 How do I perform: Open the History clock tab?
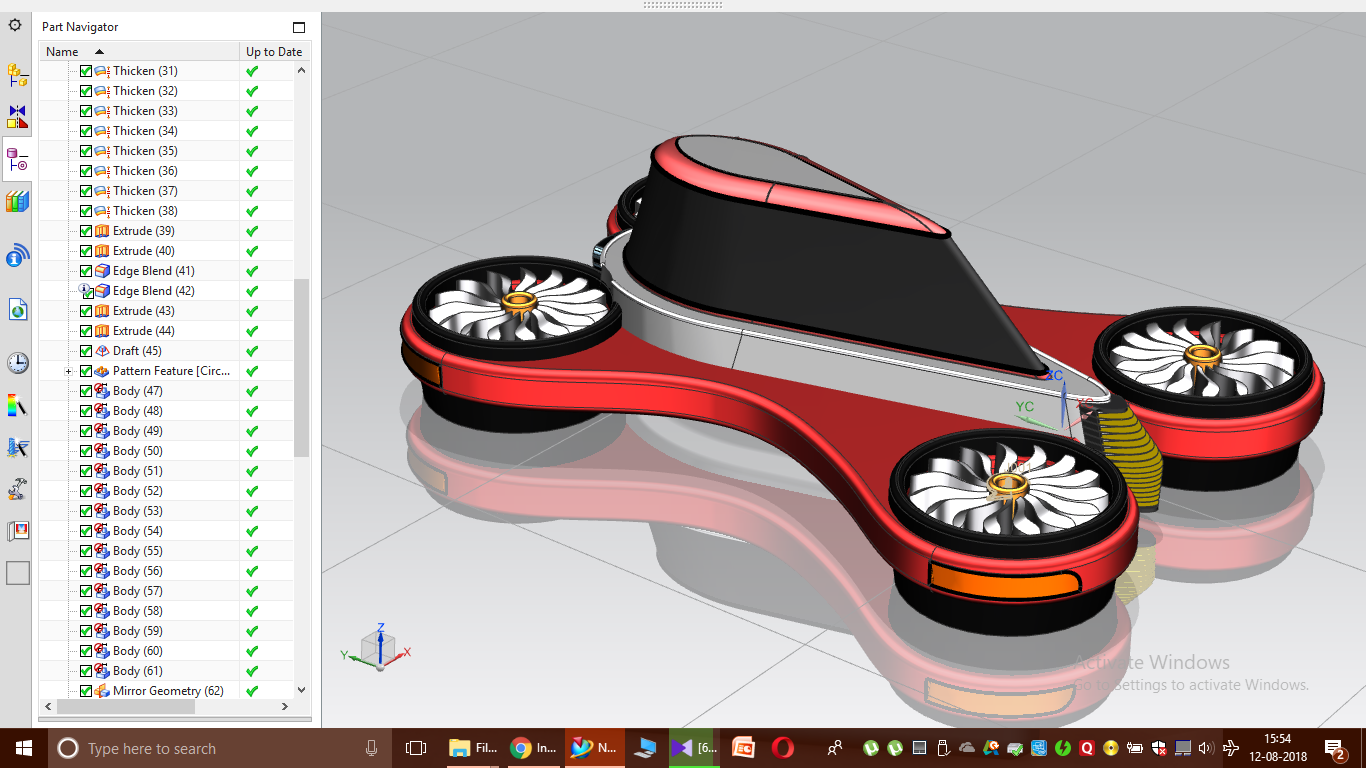click(17, 362)
